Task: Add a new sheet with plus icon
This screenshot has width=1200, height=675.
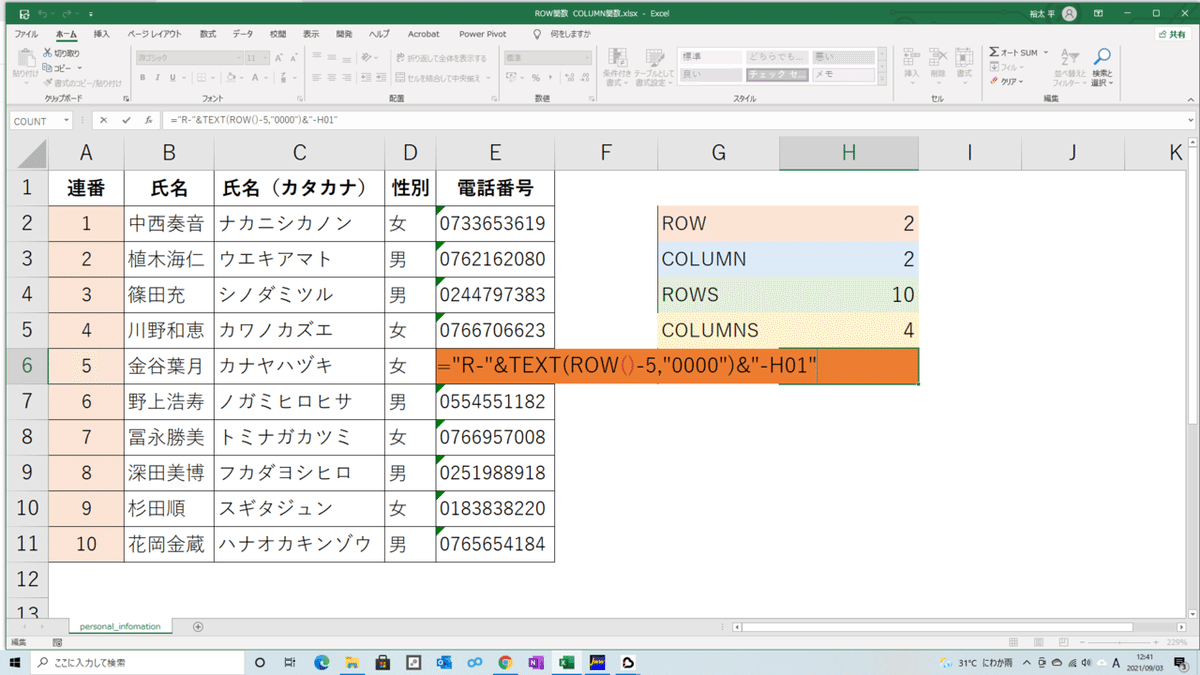Action: [198, 627]
